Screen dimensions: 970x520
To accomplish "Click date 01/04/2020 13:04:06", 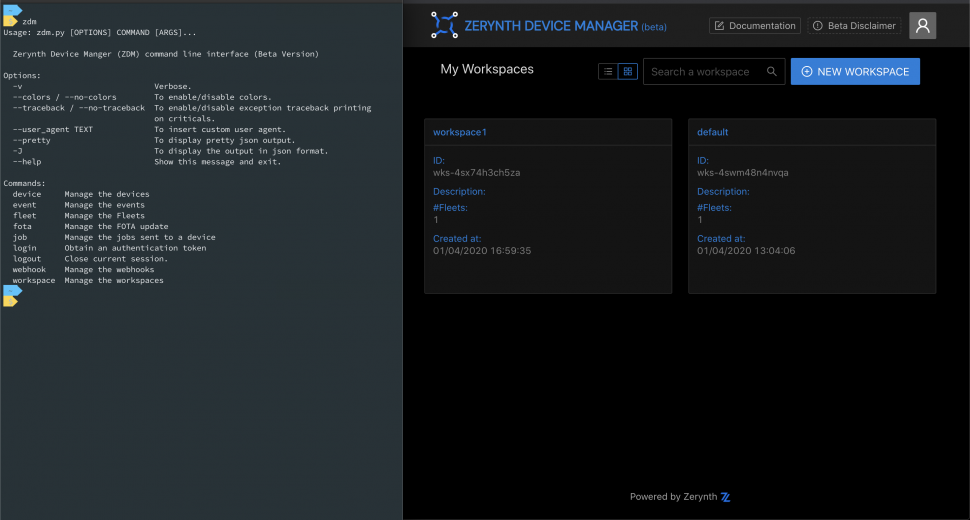I will click(746, 250).
